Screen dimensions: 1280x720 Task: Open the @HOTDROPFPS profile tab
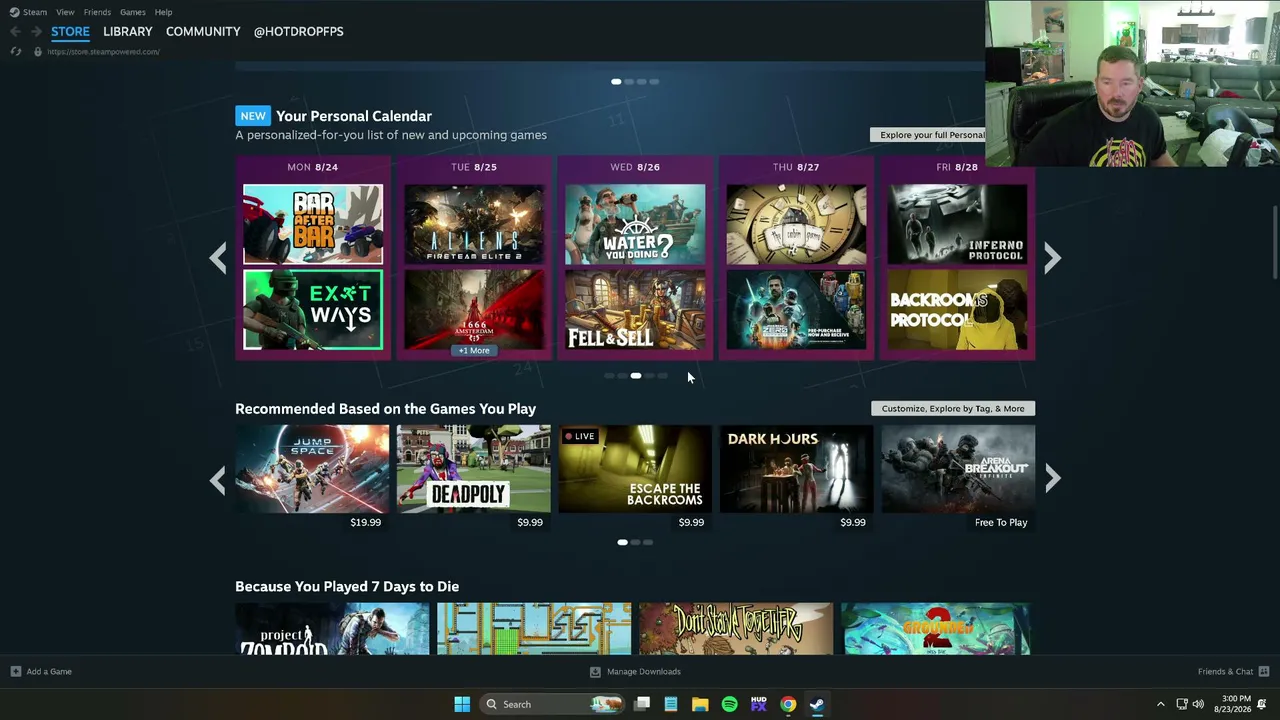[x=298, y=32]
